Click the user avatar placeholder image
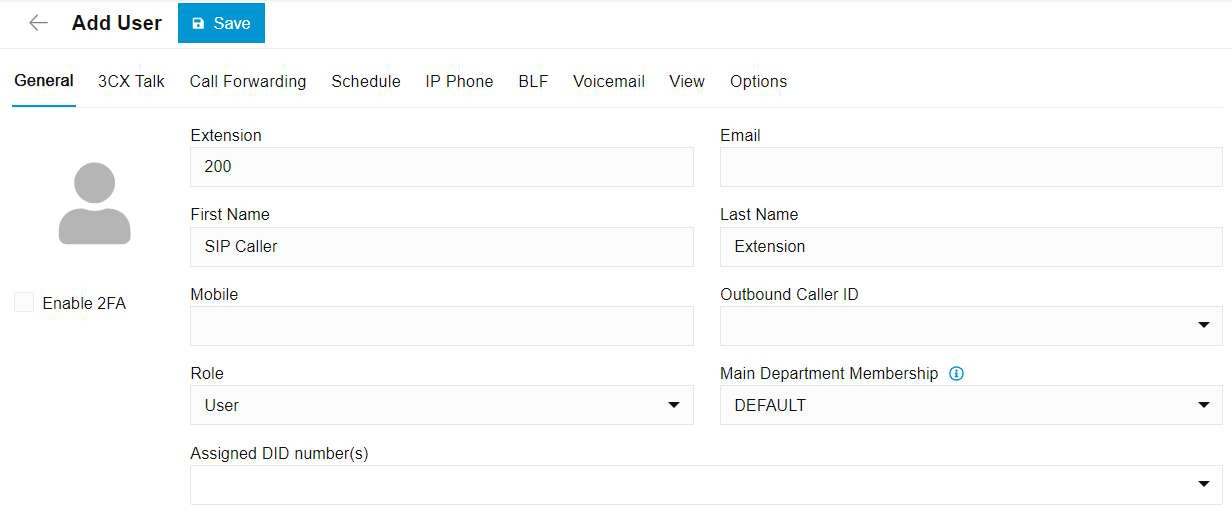Viewport: 1232px width, 514px height. click(x=95, y=204)
